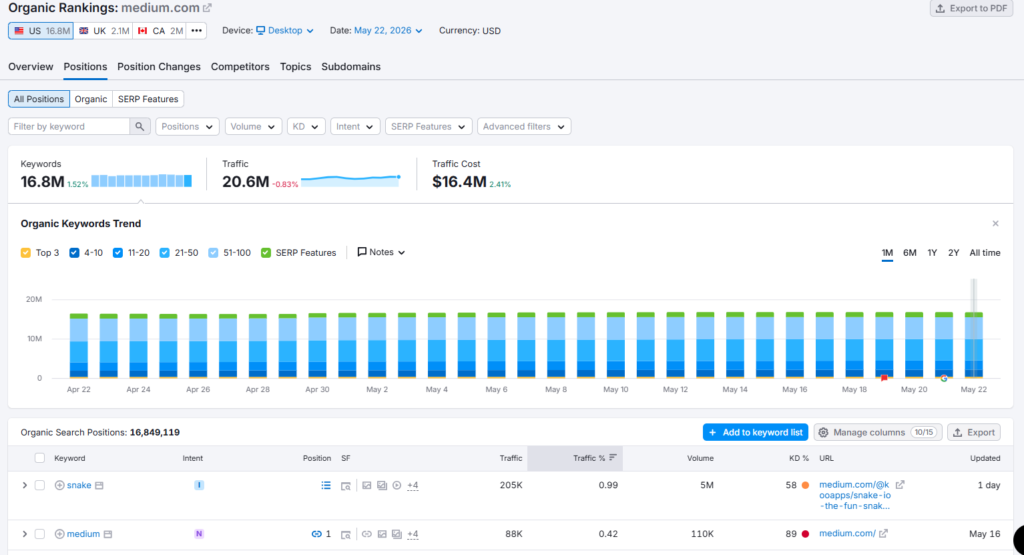
Task: Select 6M chart time range
Action: tap(909, 253)
